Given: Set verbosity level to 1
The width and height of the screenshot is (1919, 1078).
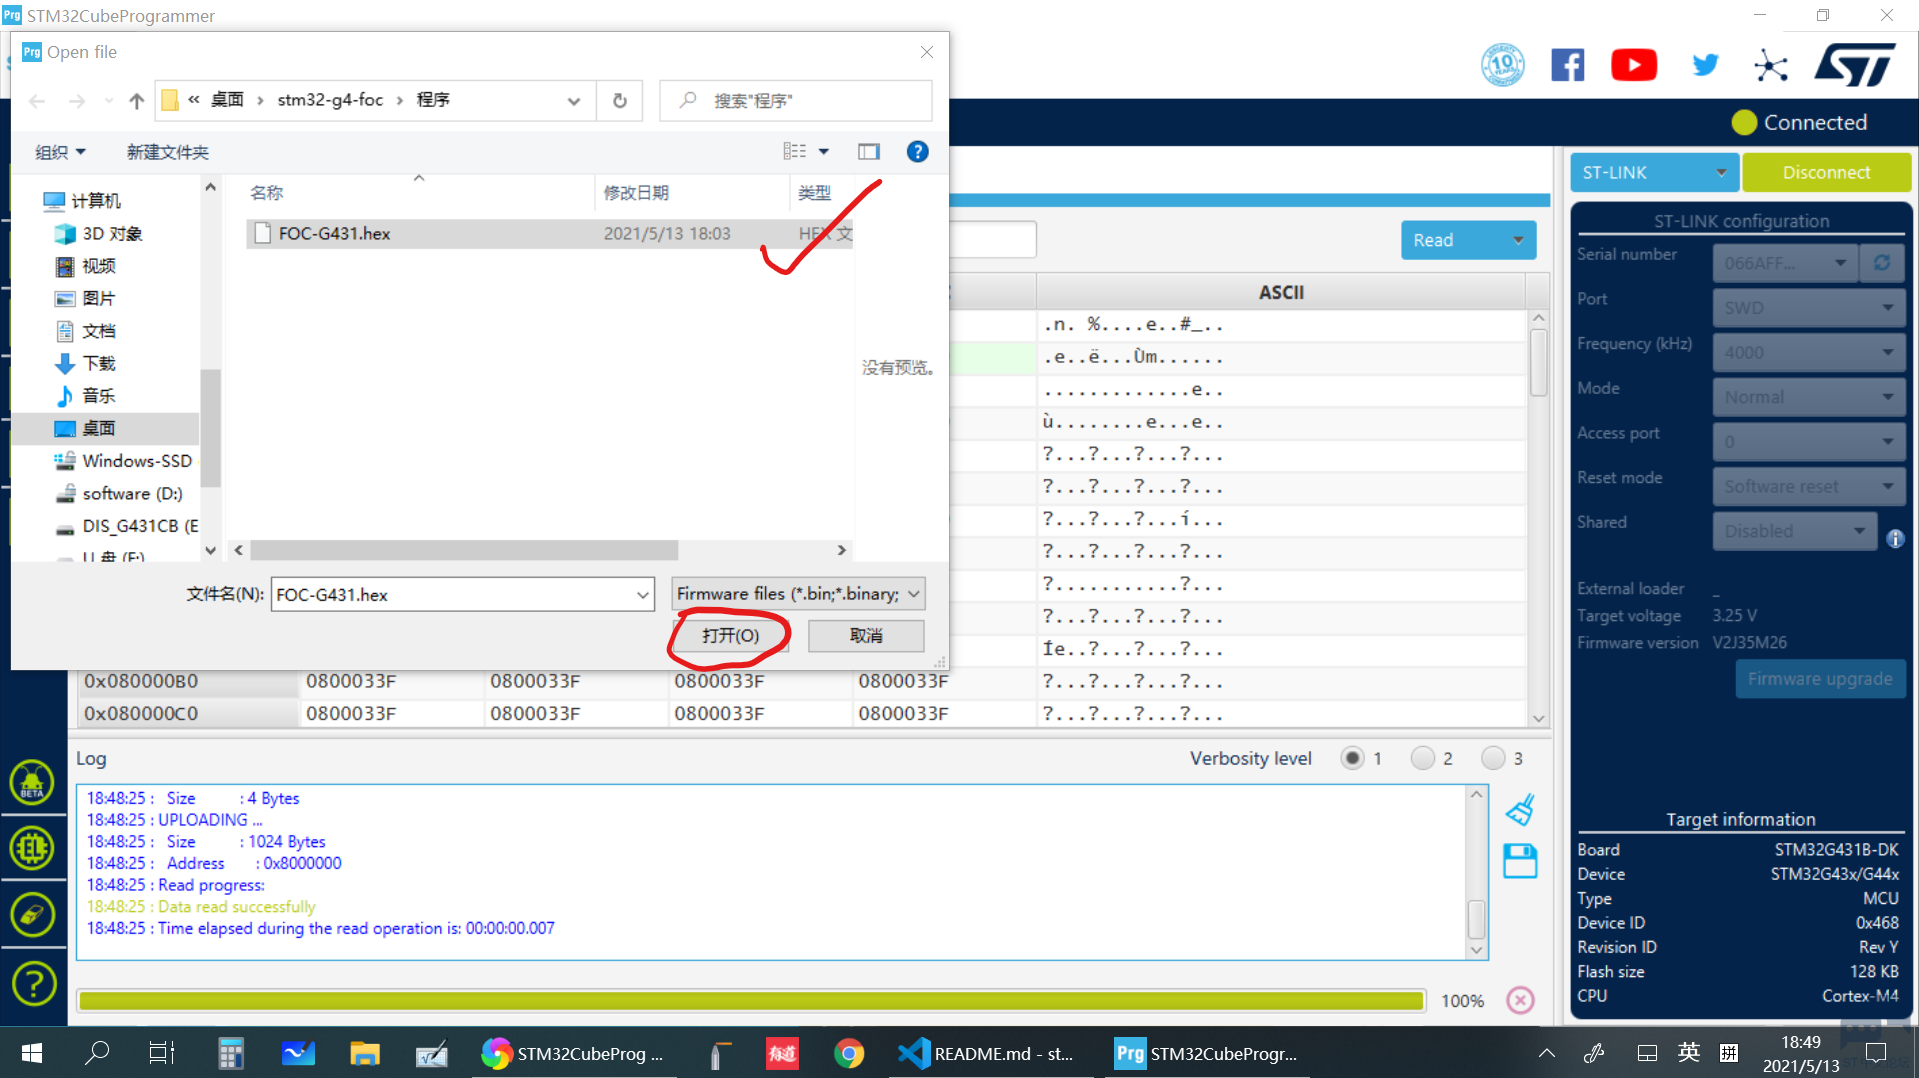Looking at the screenshot, I should pos(1353,758).
